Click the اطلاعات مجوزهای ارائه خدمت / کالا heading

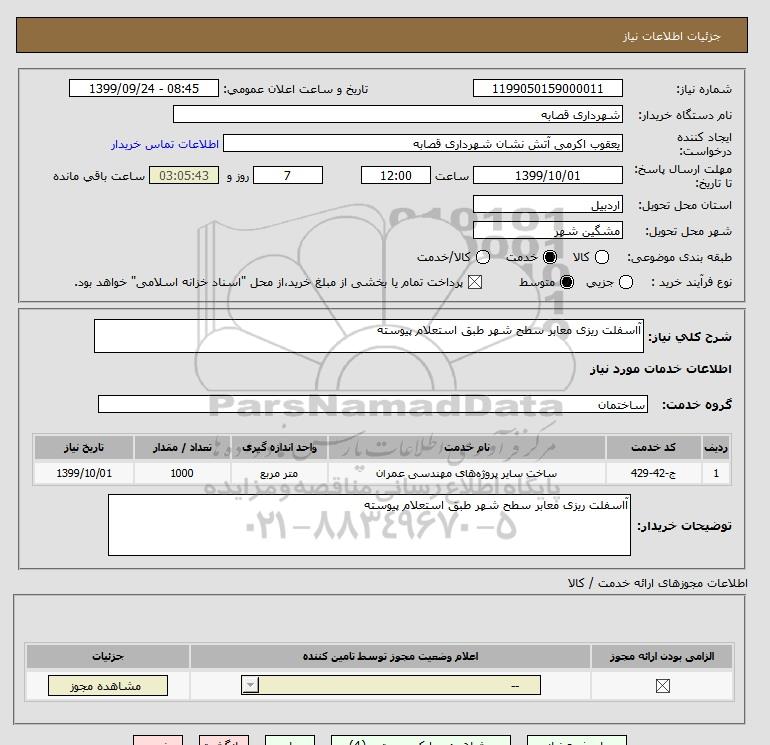[x=658, y=583]
